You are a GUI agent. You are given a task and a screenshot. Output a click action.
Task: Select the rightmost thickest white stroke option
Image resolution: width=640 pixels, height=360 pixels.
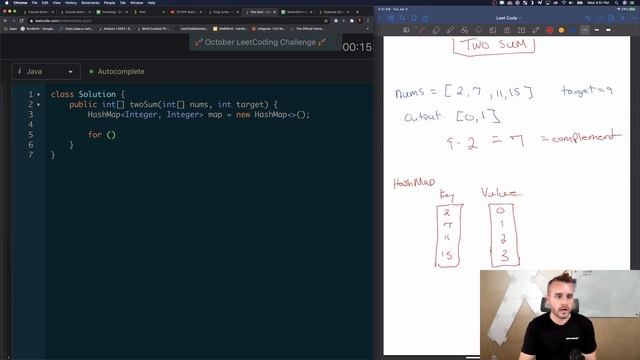tap(608, 30)
